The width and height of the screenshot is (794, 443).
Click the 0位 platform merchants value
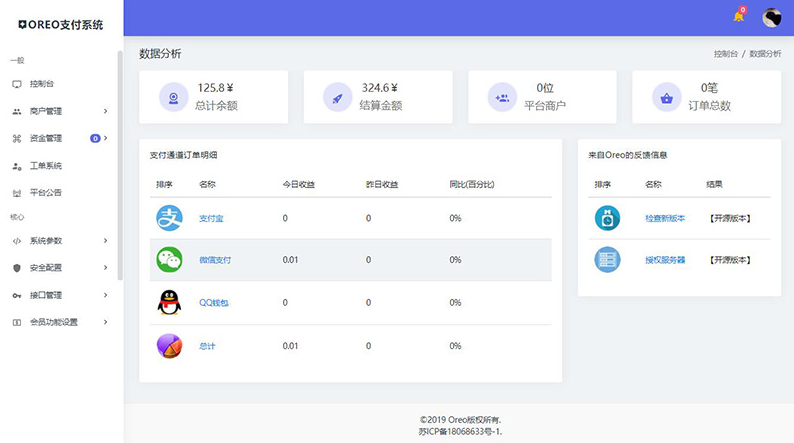[545, 88]
